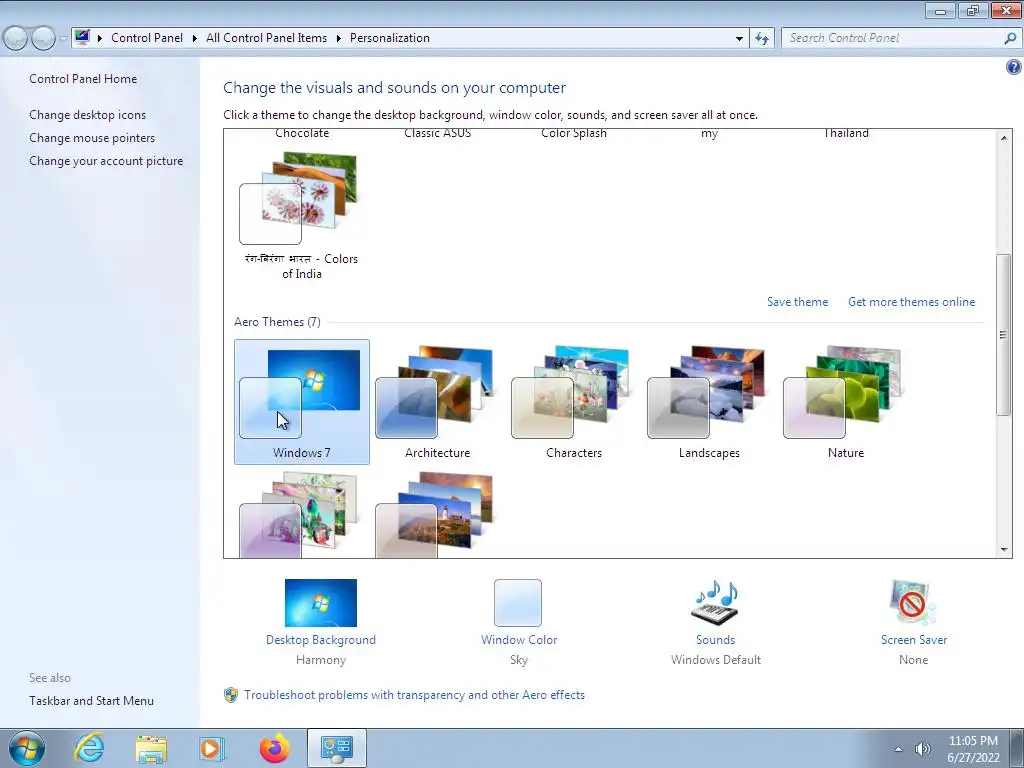Image resolution: width=1024 pixels, height=768 pixels.
Task: Open Window Color swatch settings
Action: pos(518,603)
